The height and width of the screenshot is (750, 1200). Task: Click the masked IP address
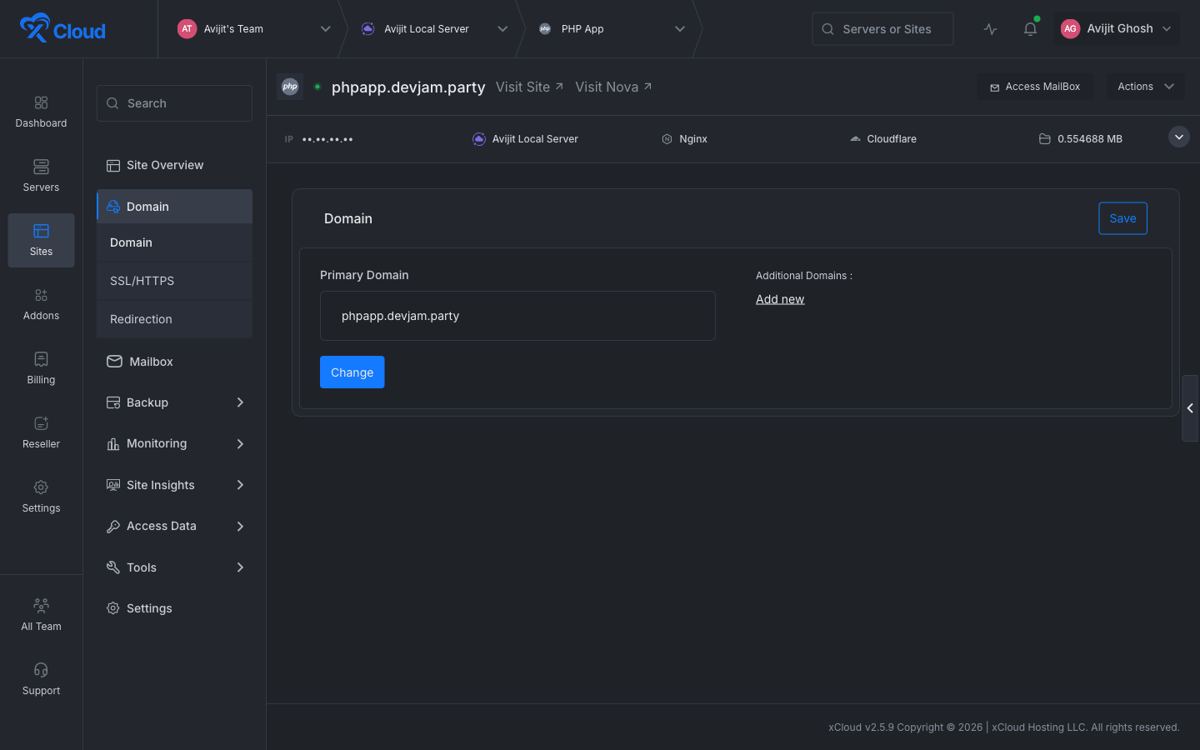tap(327, 139)
